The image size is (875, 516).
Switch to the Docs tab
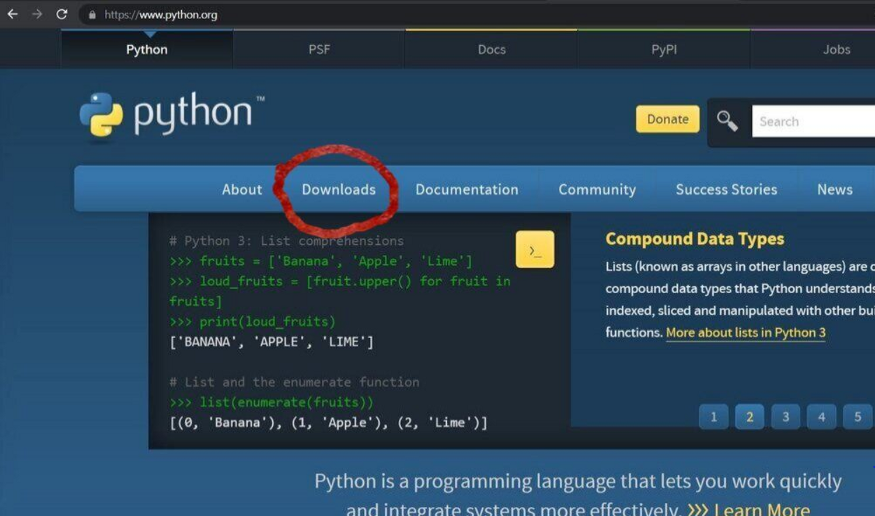pos(492,49)
